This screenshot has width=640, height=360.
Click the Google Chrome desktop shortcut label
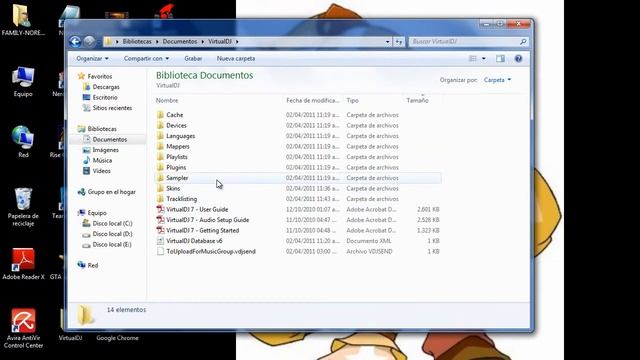(x=117, y=338)
